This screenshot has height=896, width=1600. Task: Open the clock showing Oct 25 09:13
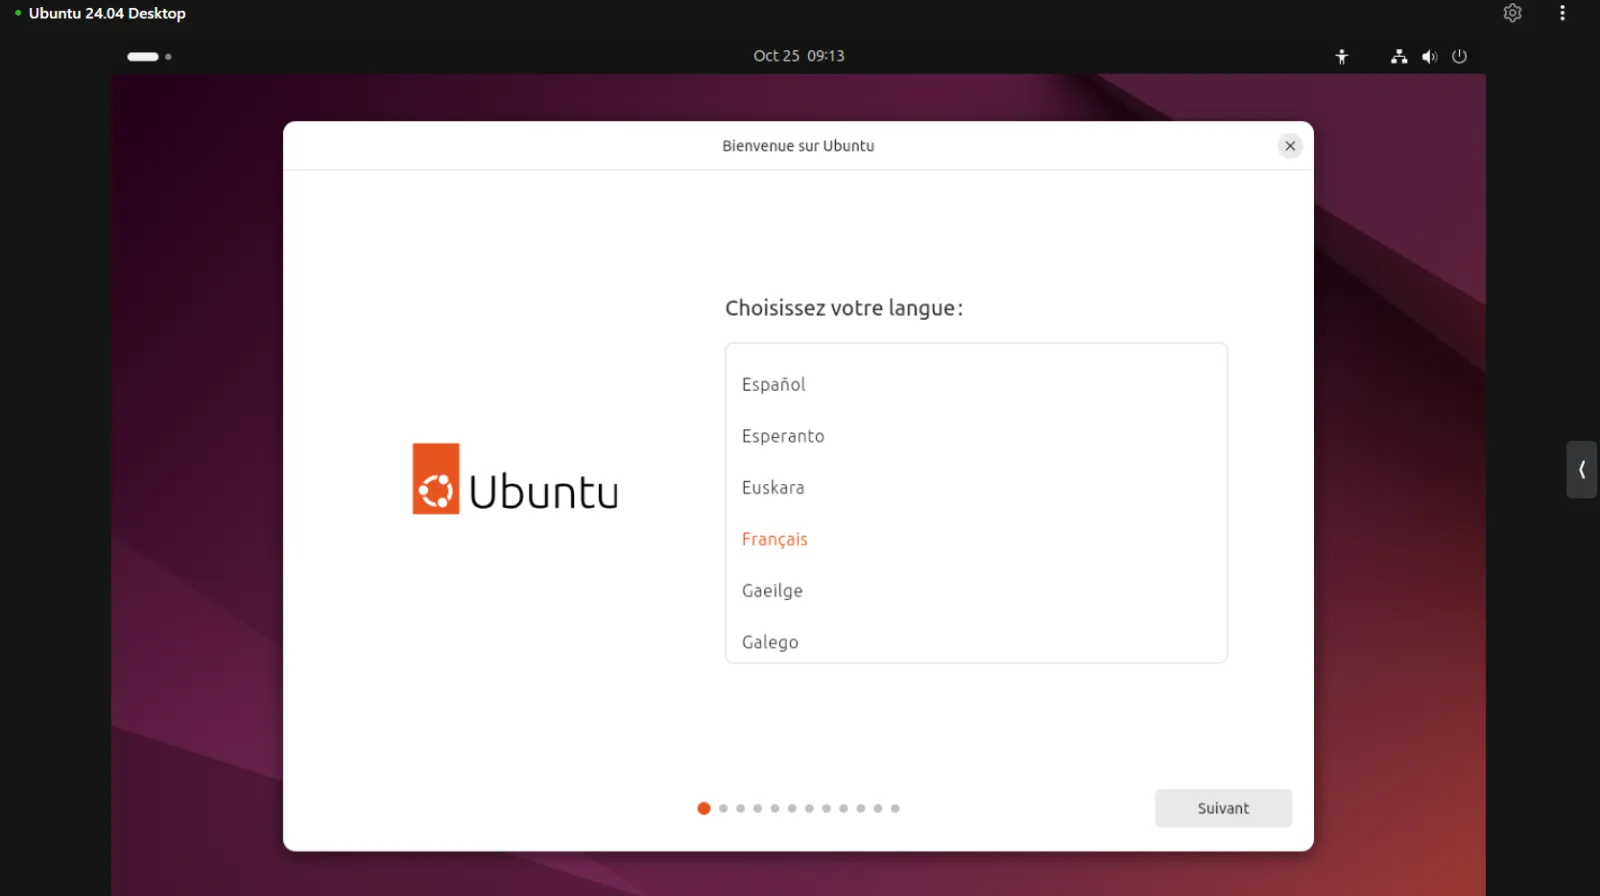pyautogui.click(x=798, y=56)
